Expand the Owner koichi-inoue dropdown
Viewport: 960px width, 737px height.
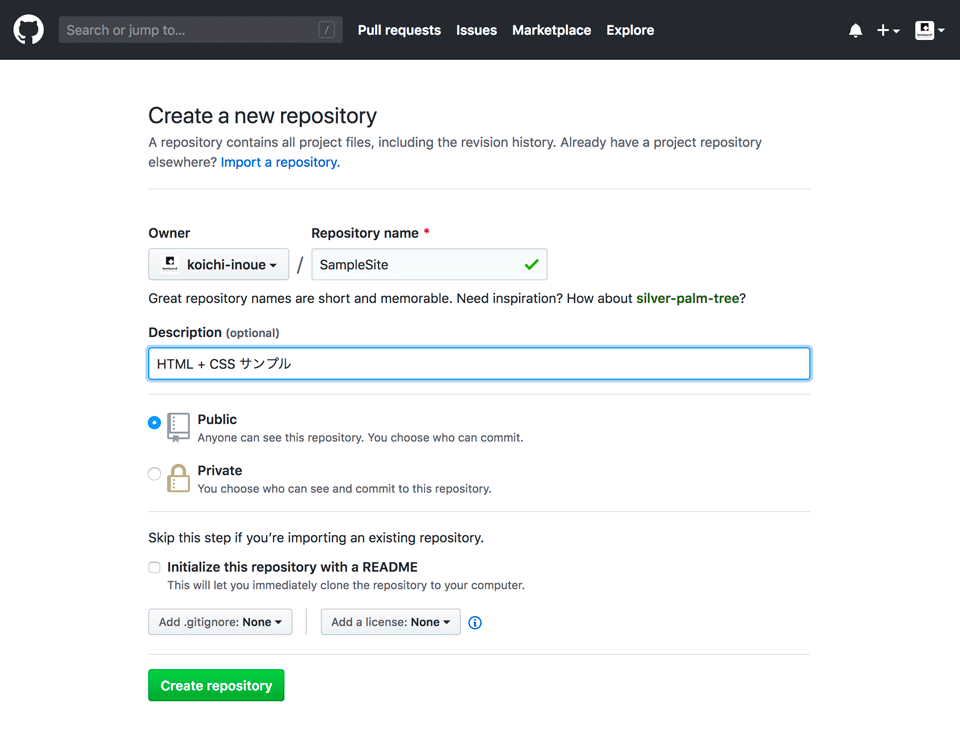click(218, 265)
